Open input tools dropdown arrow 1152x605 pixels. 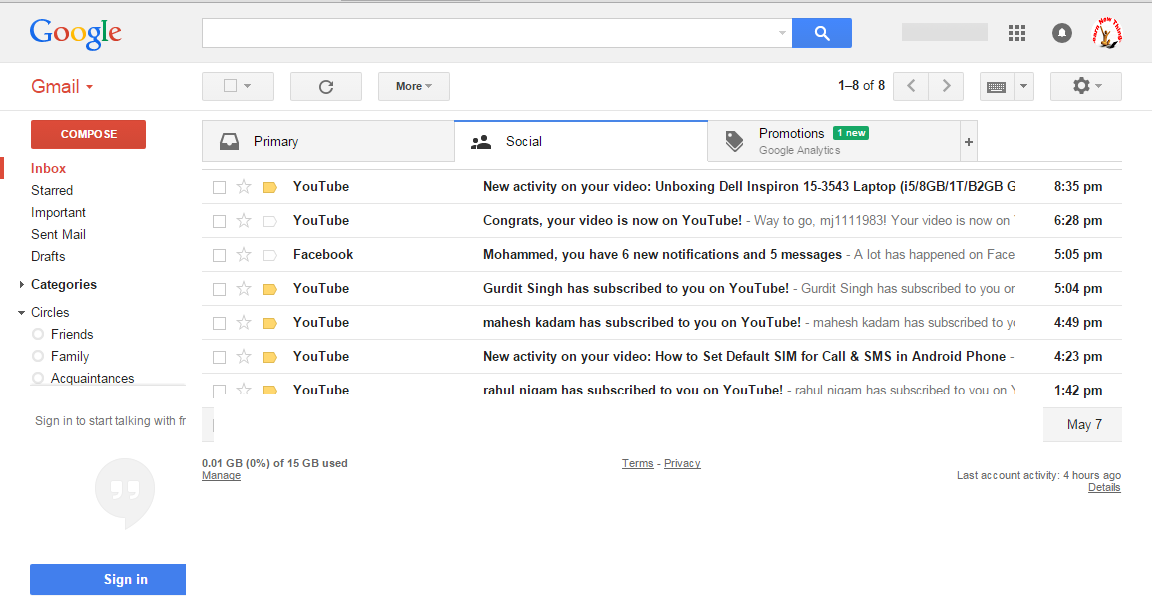pos(1023,87)
